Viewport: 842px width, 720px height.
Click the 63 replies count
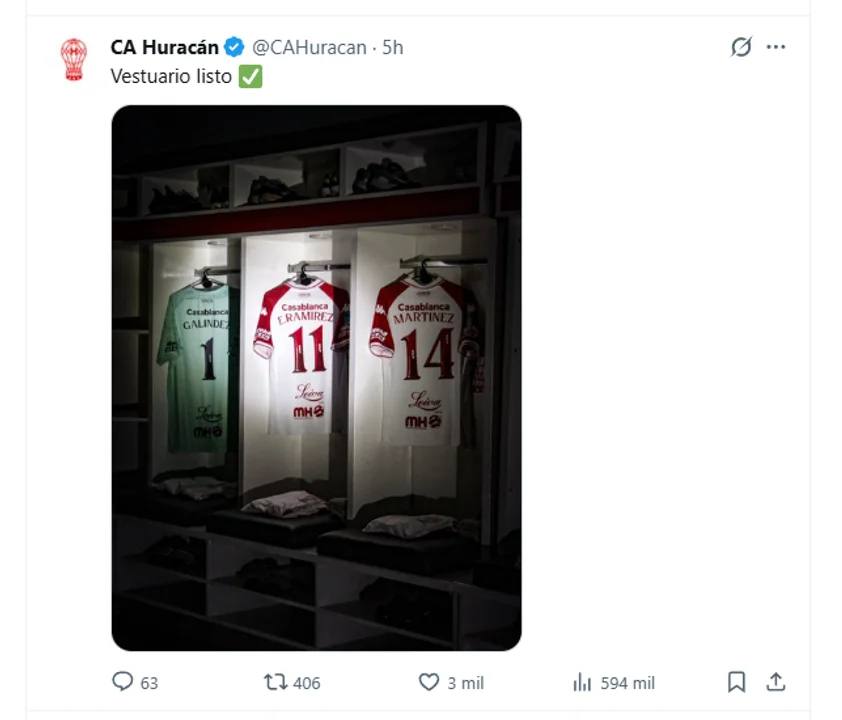tap(149, 683)
